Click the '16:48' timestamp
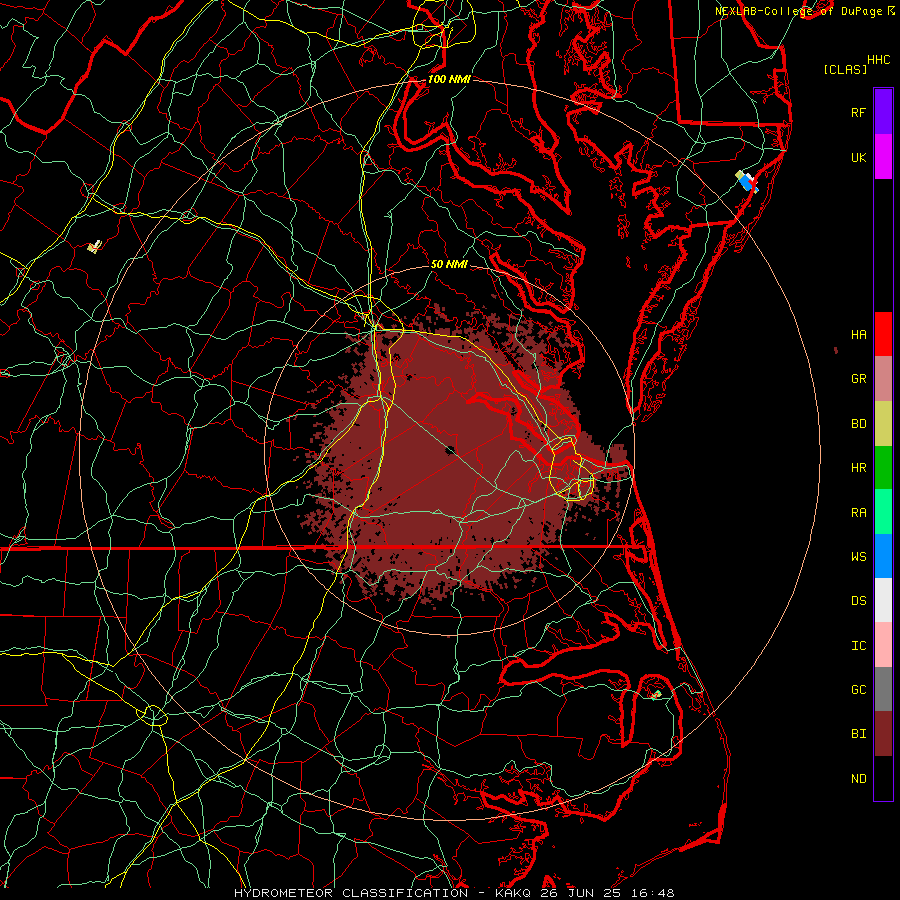 tap(655, 893)
